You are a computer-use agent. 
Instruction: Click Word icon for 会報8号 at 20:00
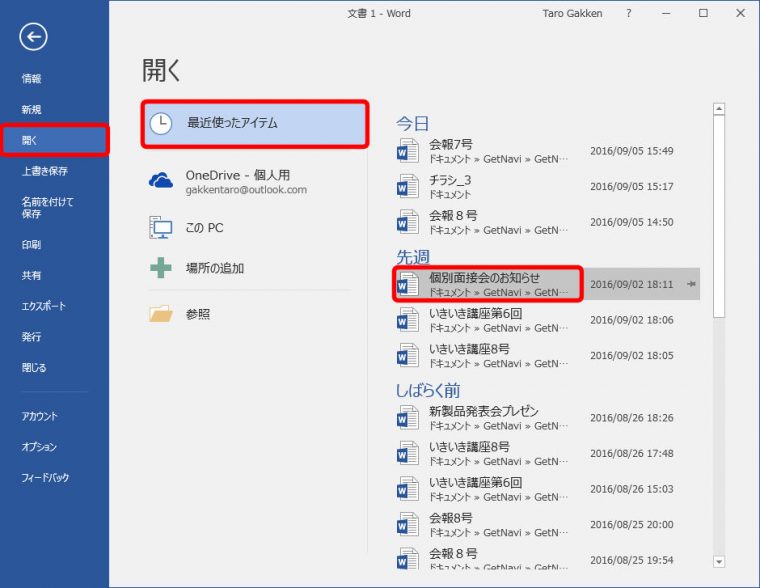[408, 524]
